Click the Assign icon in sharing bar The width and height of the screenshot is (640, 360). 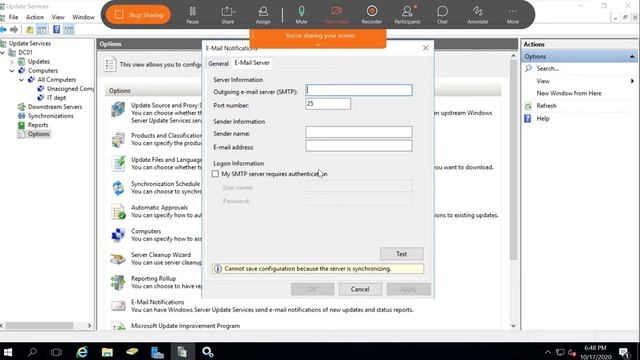point(263,15)
